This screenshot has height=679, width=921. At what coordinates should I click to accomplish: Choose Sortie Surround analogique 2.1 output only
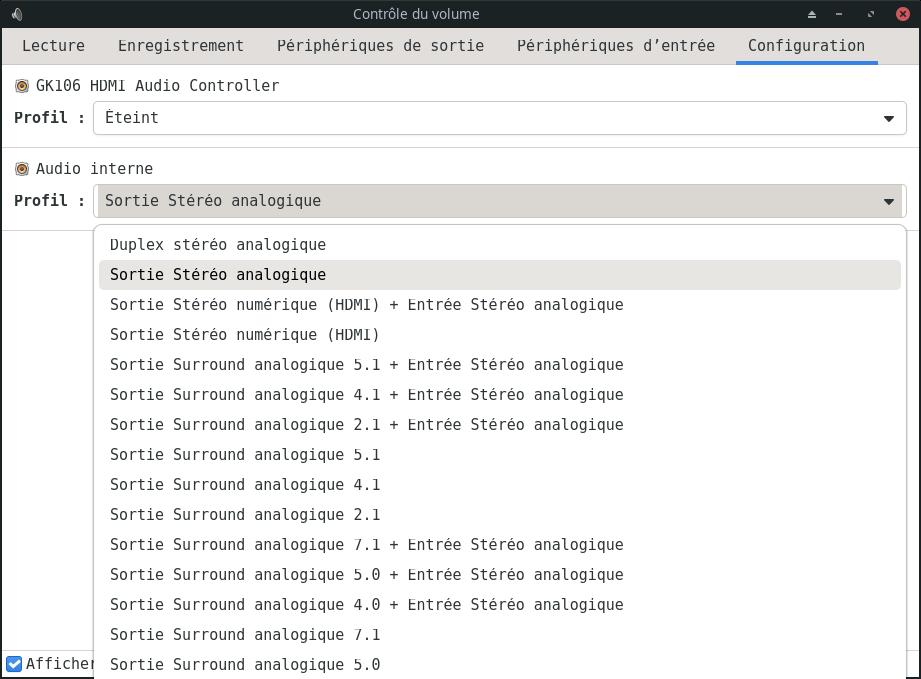(500, 515)
